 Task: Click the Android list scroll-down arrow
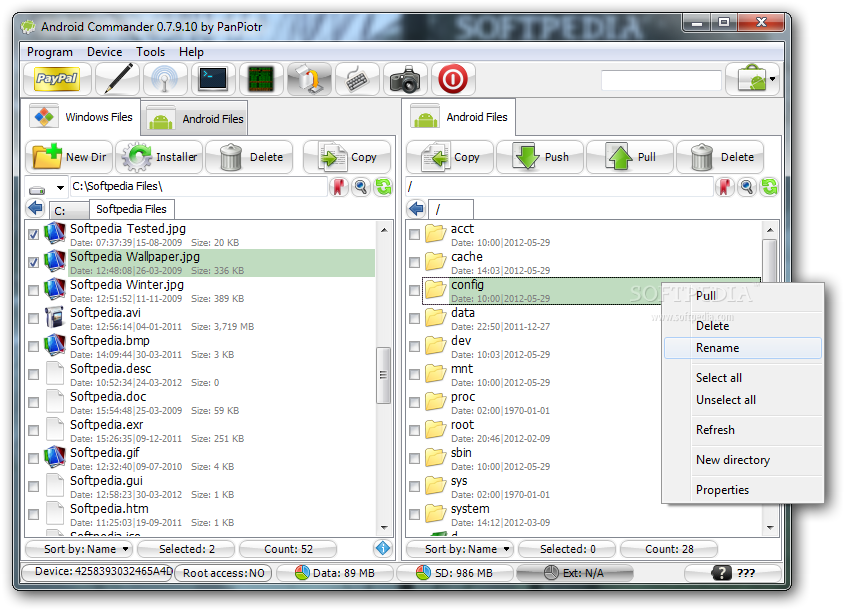click(x=770, y=527)
